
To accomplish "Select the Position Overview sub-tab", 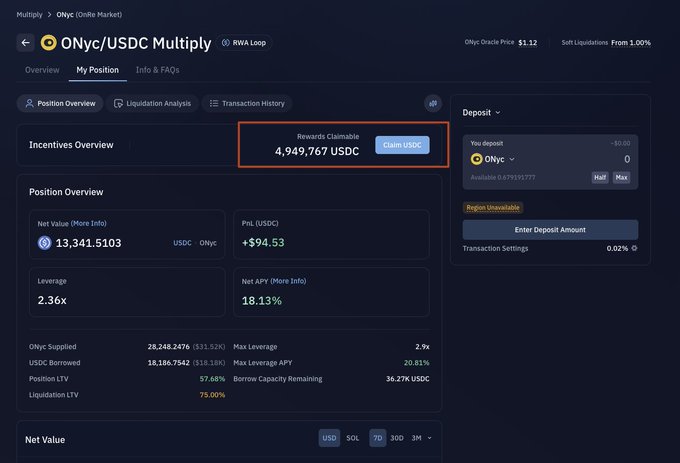I will tap(60, 103).
